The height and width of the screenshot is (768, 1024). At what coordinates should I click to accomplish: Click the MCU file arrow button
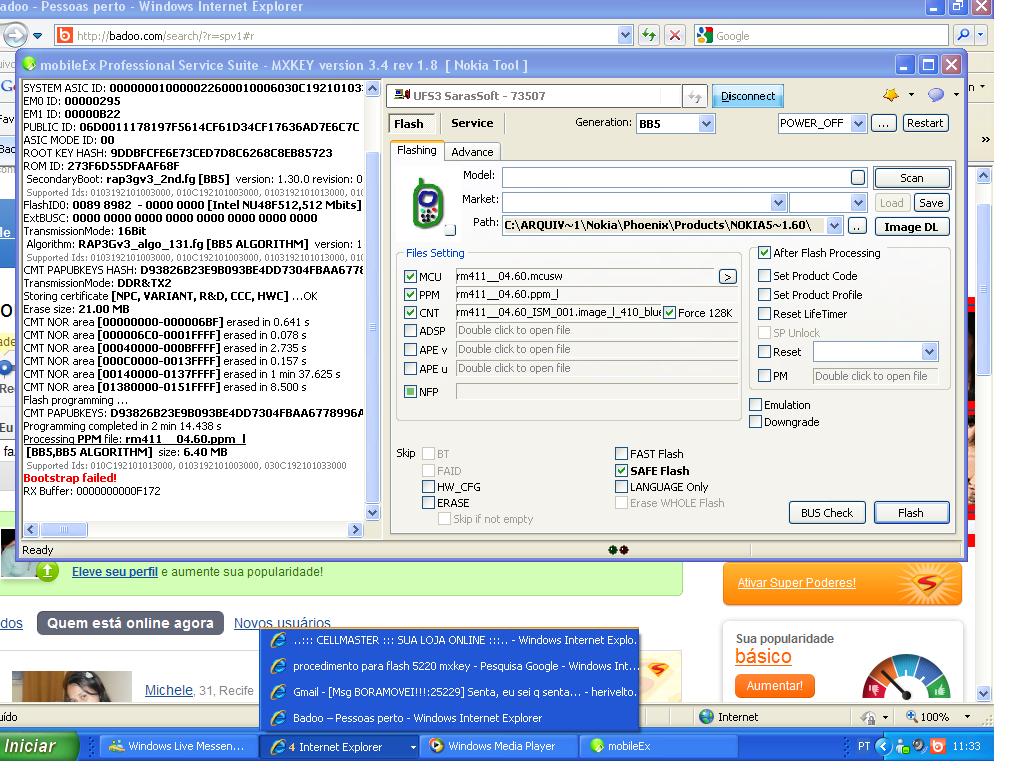728,277
